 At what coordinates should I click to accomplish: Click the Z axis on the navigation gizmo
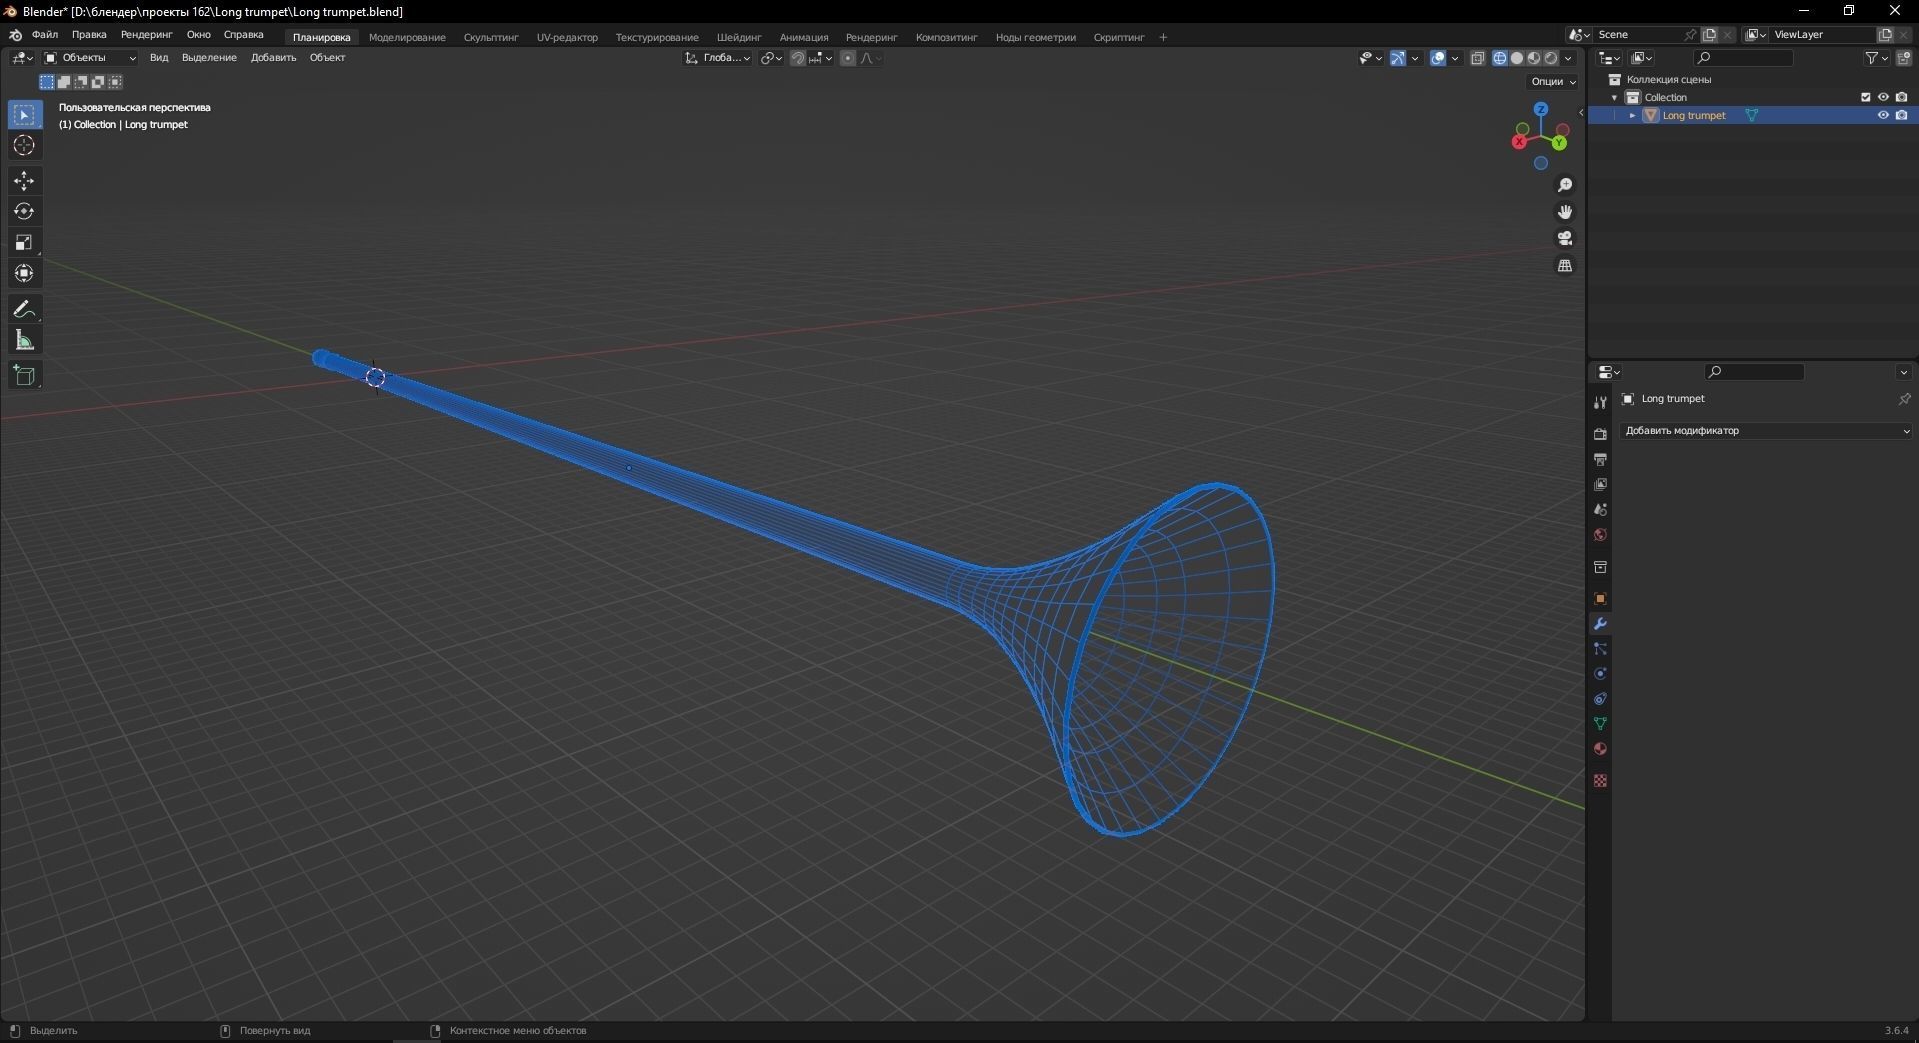click(1541, 108)
